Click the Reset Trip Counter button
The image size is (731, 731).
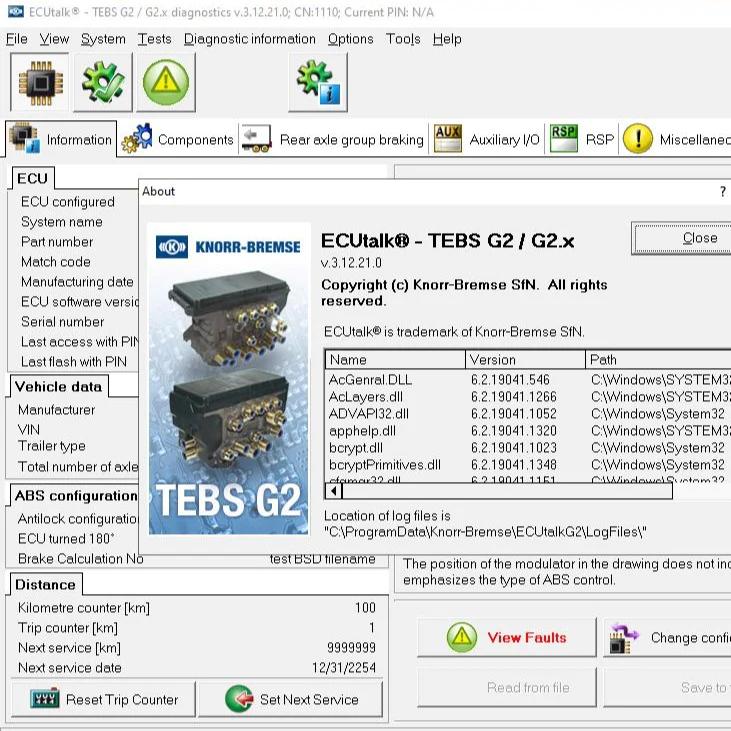coord(103,699)
